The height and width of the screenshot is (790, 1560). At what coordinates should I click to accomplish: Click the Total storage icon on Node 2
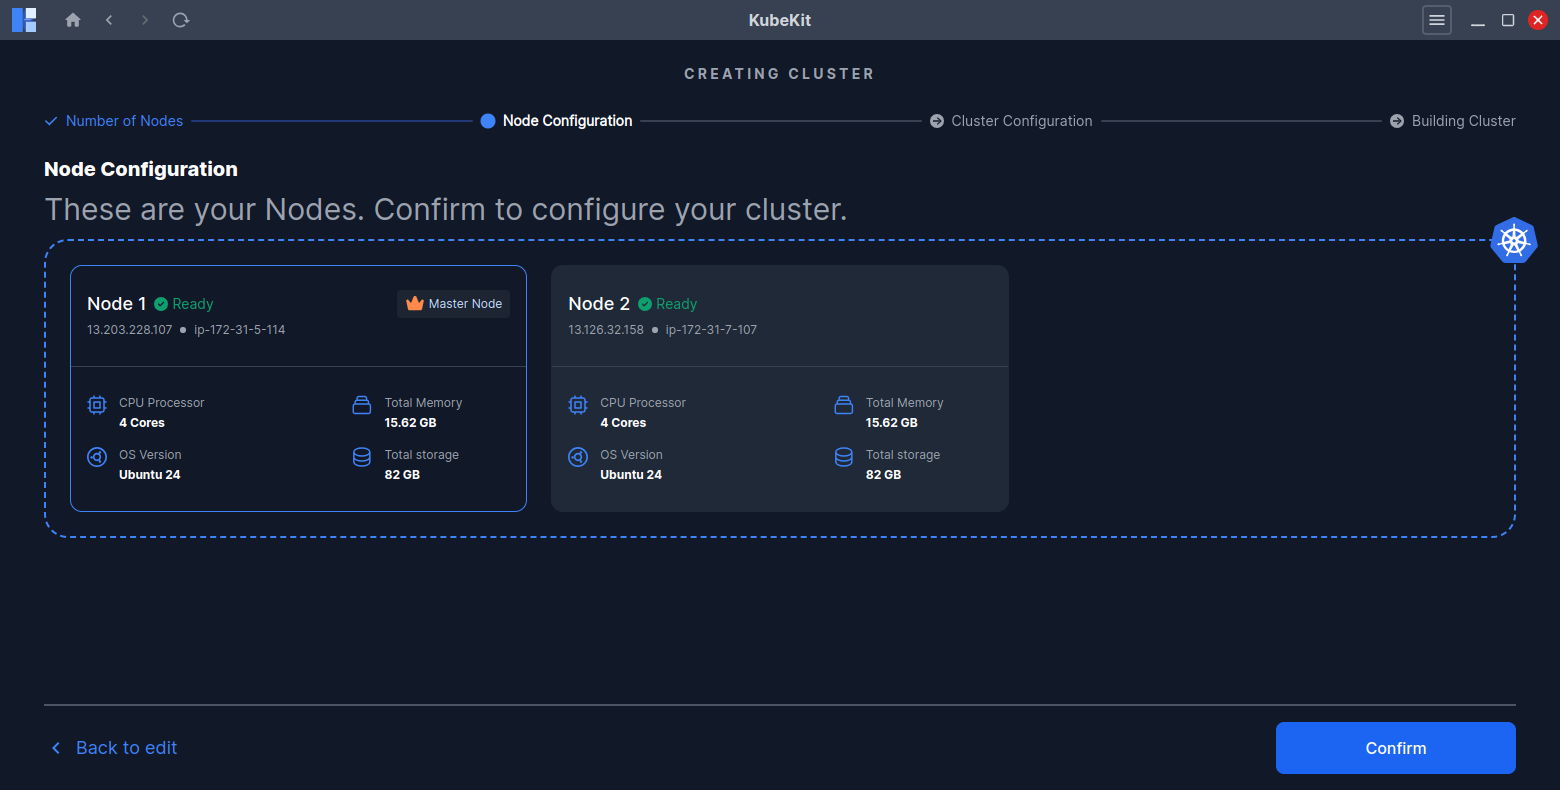click(843, 457)
